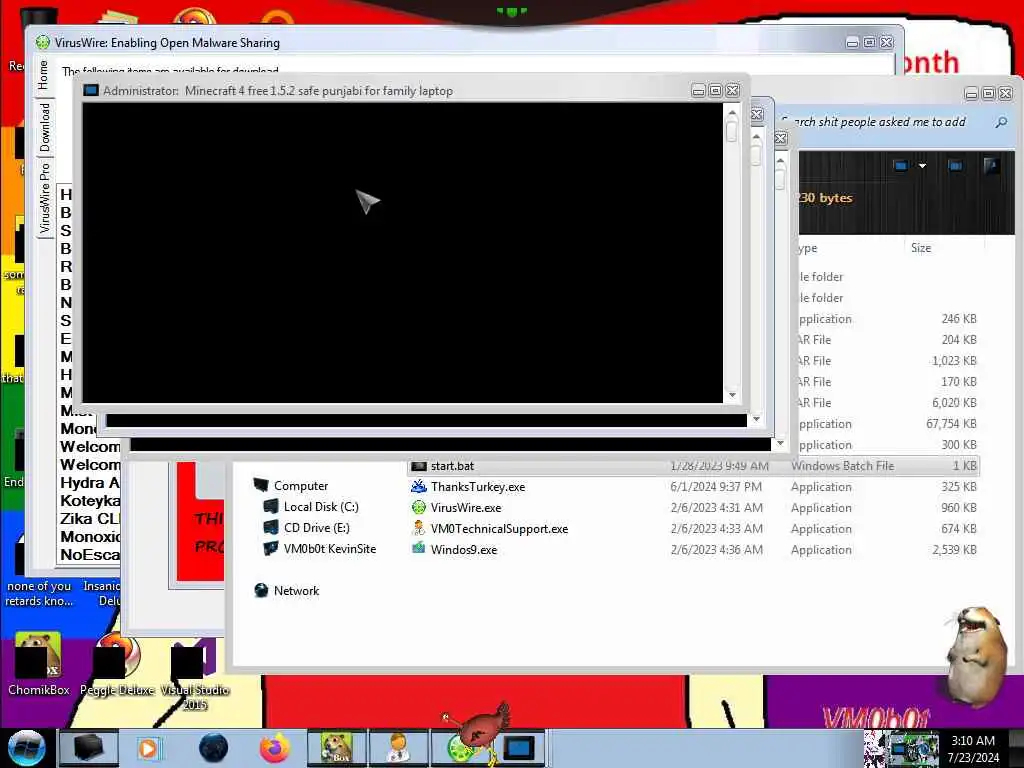Viewport: 1024px width, 768px height.
Task: Select the Hydra entry in VirusWire list
Action: 90,483
